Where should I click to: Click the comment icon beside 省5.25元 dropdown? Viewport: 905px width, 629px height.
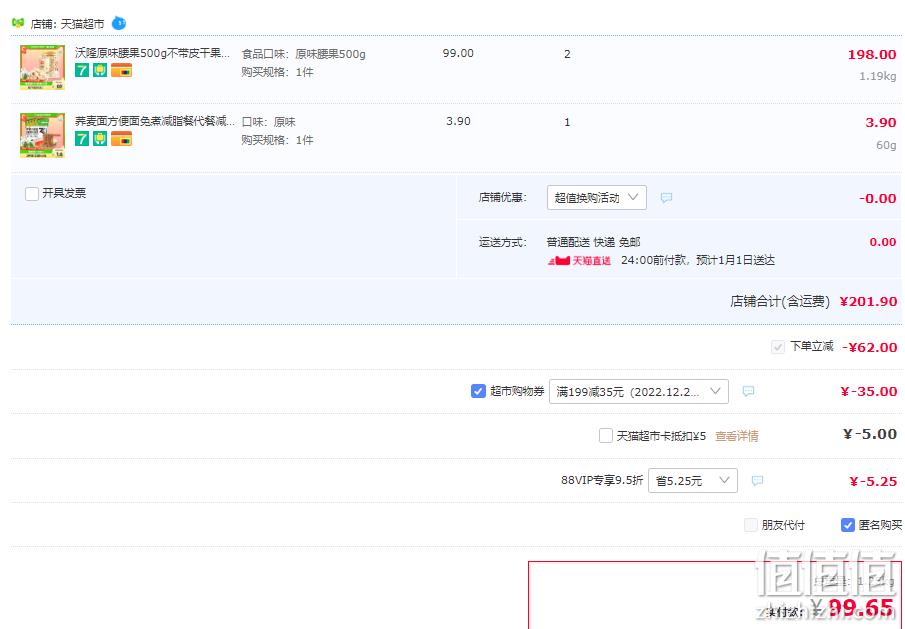[757, 481]
